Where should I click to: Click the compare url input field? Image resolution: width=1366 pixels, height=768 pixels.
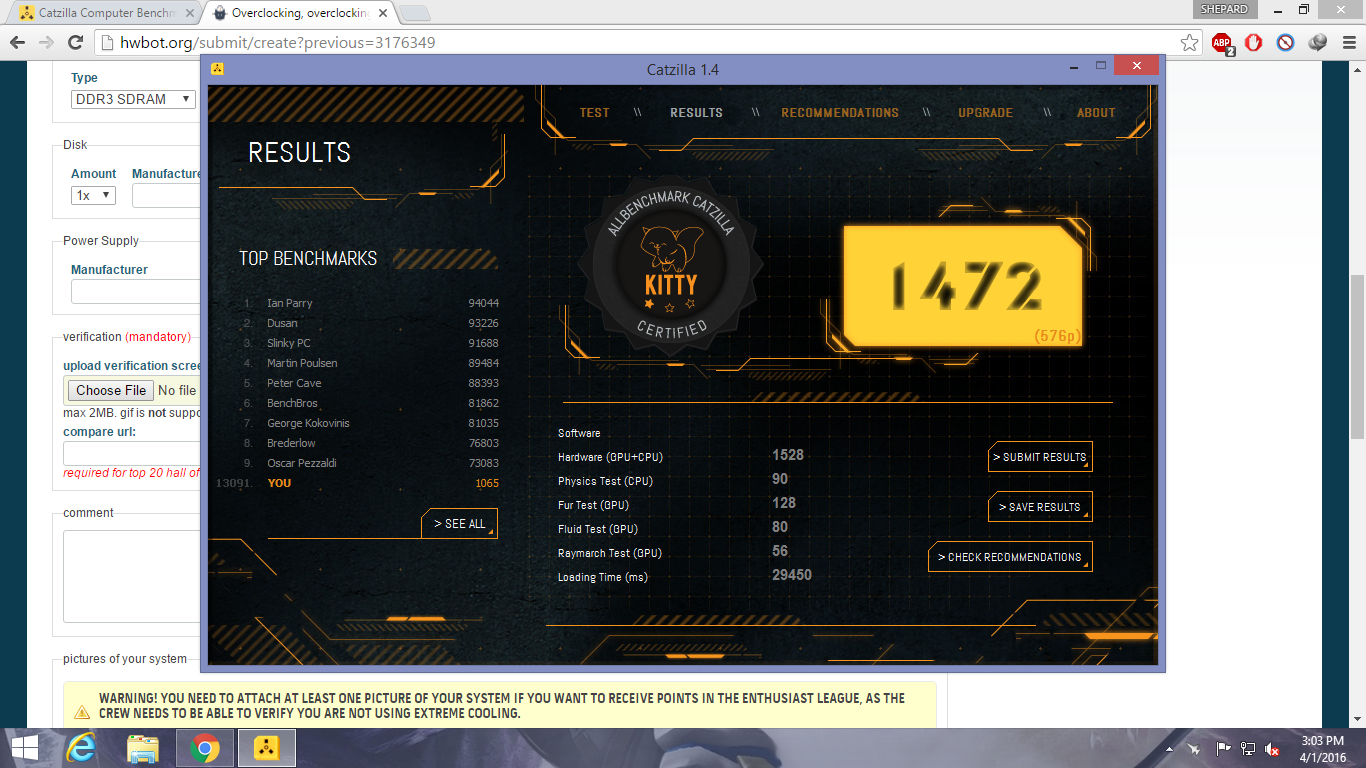point(132,454)
